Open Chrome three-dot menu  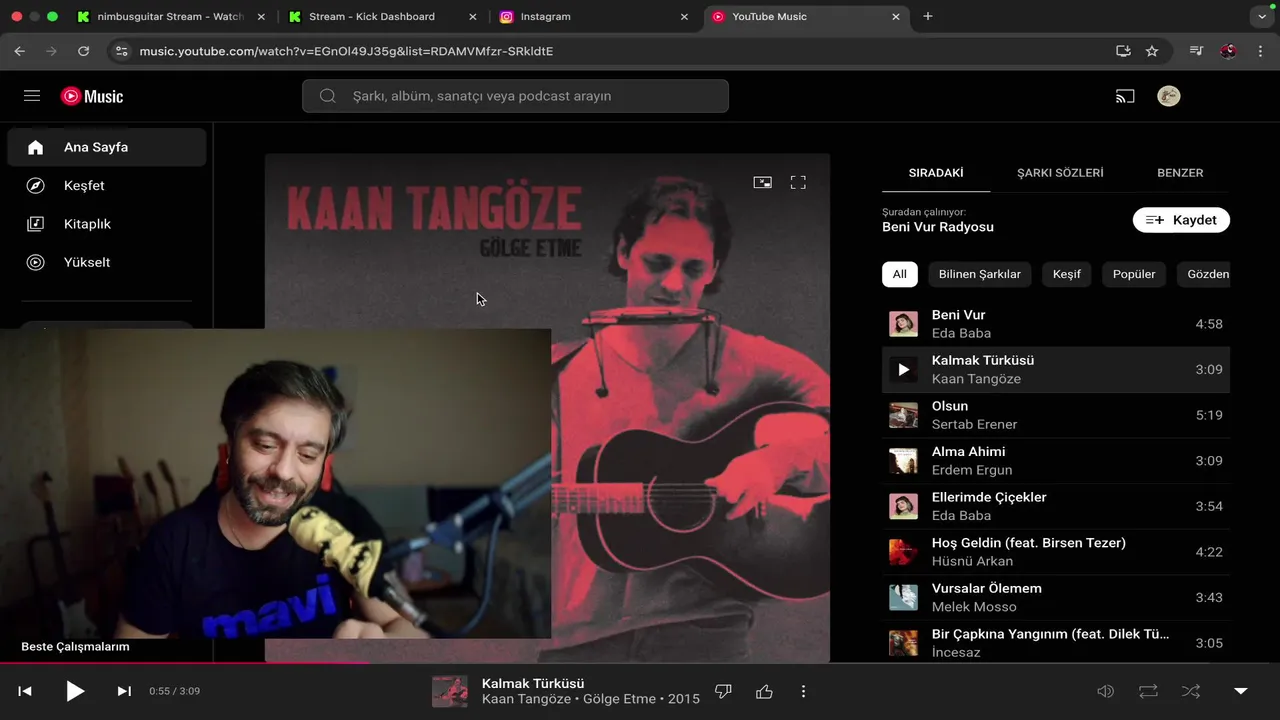tap(1259, 51)
